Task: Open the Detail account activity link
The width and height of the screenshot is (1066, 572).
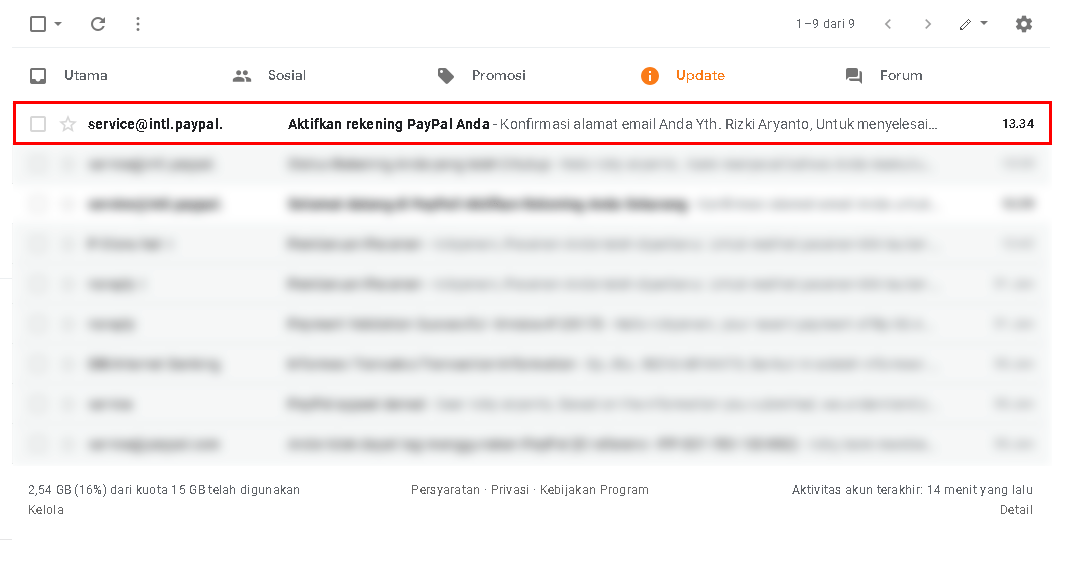Action: point(1016,509)
